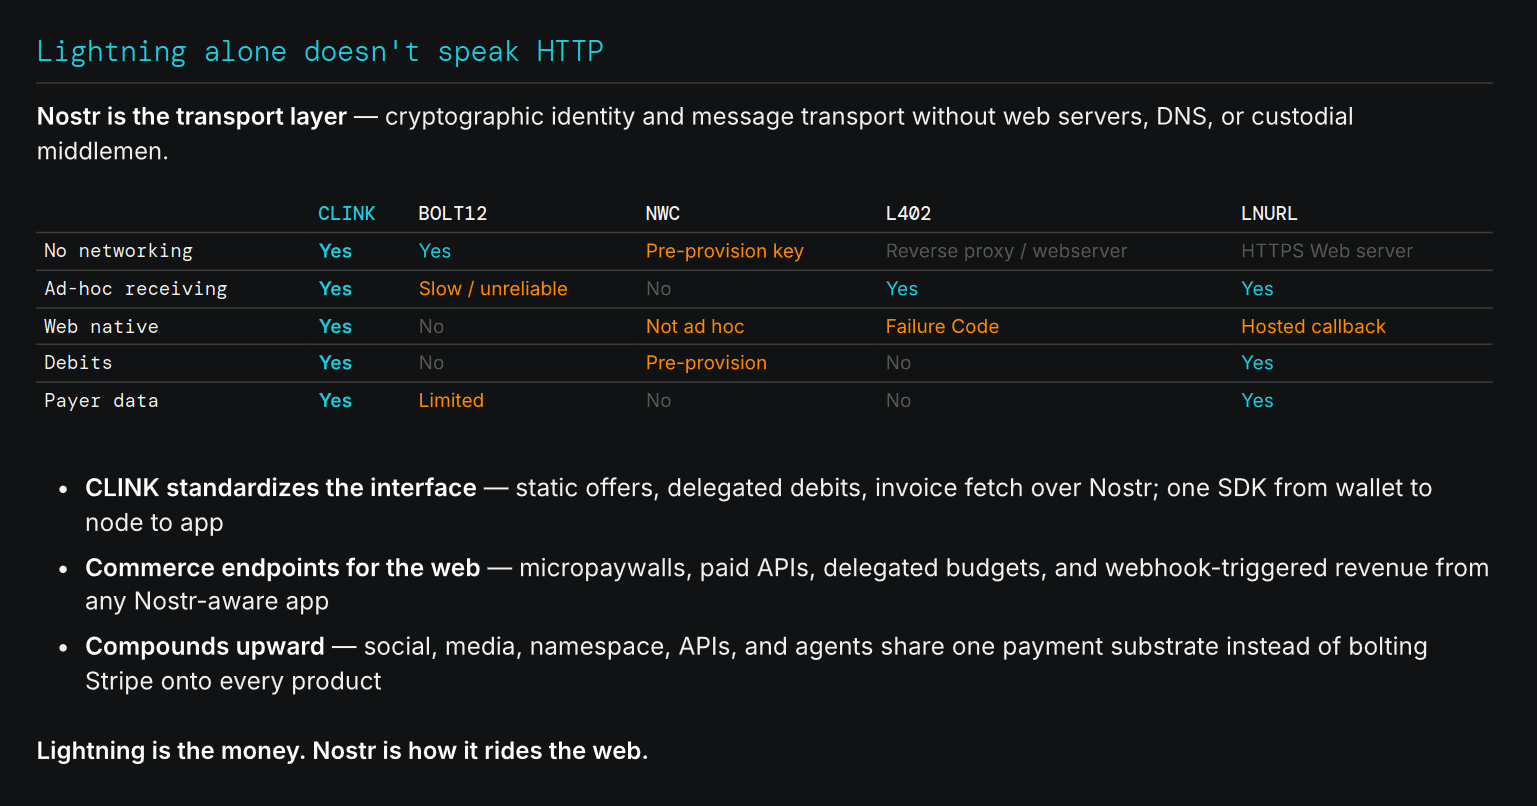Click CLINK's Yes in the Debits row
This screenshot has height=806, width=1537.
(x=335, y=363)
